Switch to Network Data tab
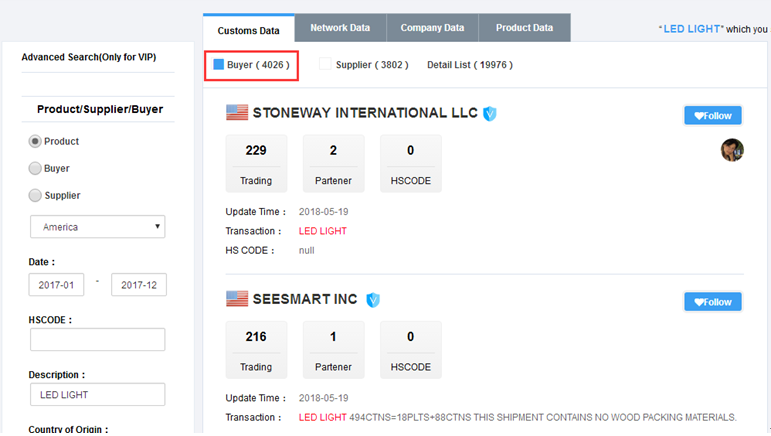Image resolution: width=771 pixels, height=436 pixels. (x=341, y=28)
